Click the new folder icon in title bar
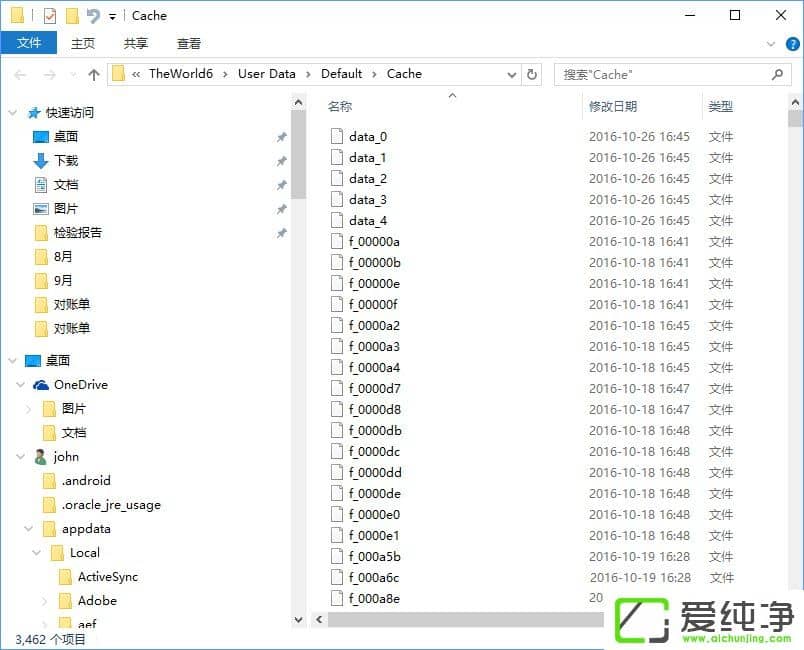 pyautogui.click(x=72, y=15)
